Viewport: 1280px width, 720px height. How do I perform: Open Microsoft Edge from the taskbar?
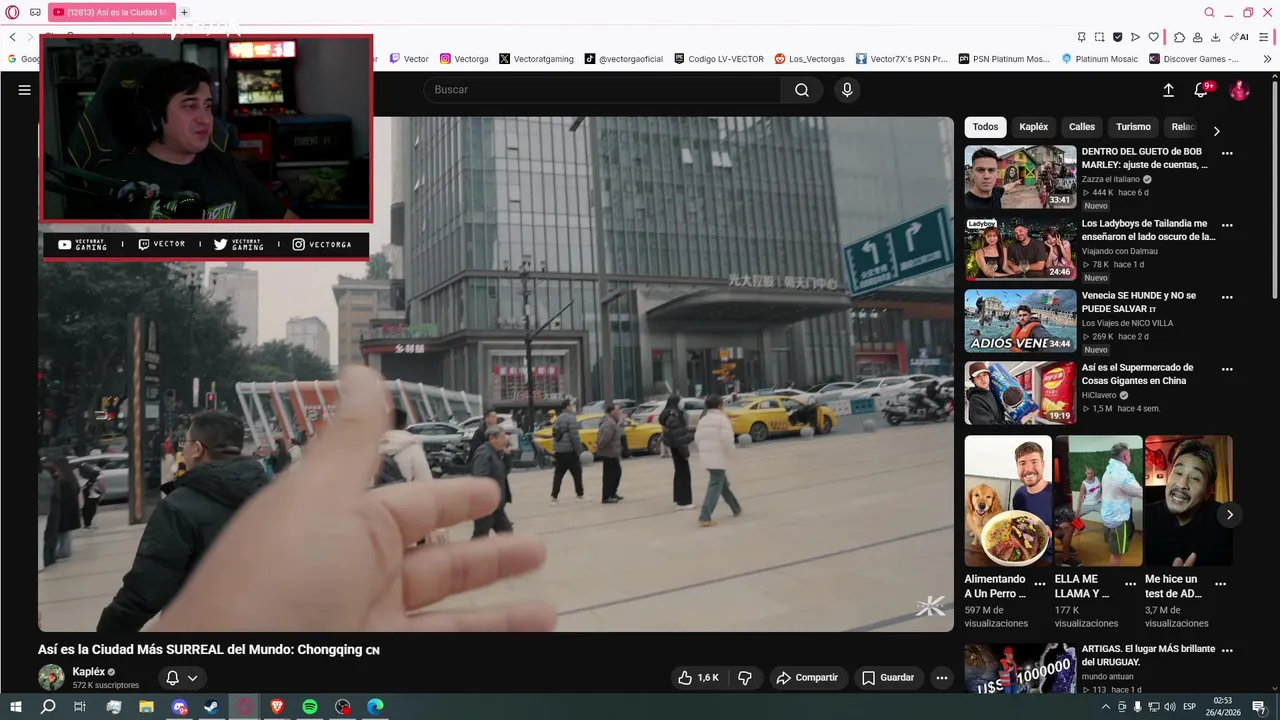click(x=375, y=707)
